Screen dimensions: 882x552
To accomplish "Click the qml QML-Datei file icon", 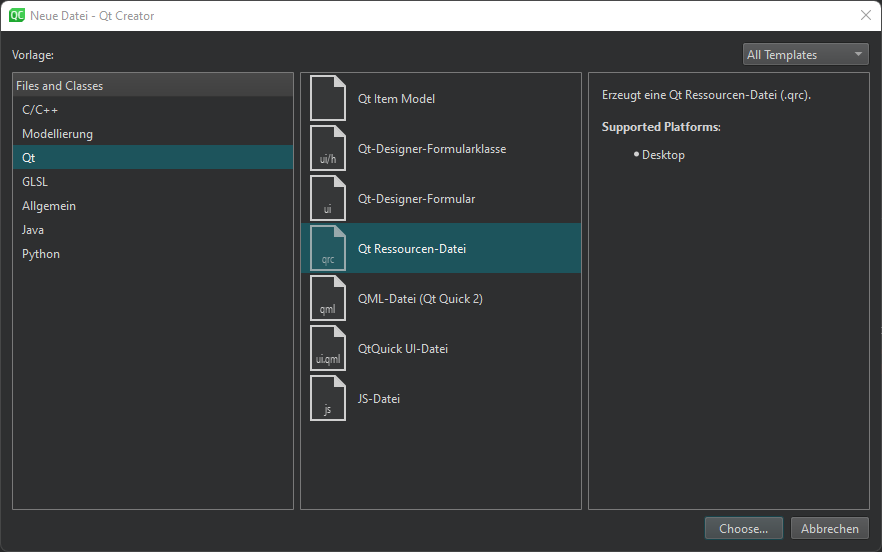I will tap(328, 298).
